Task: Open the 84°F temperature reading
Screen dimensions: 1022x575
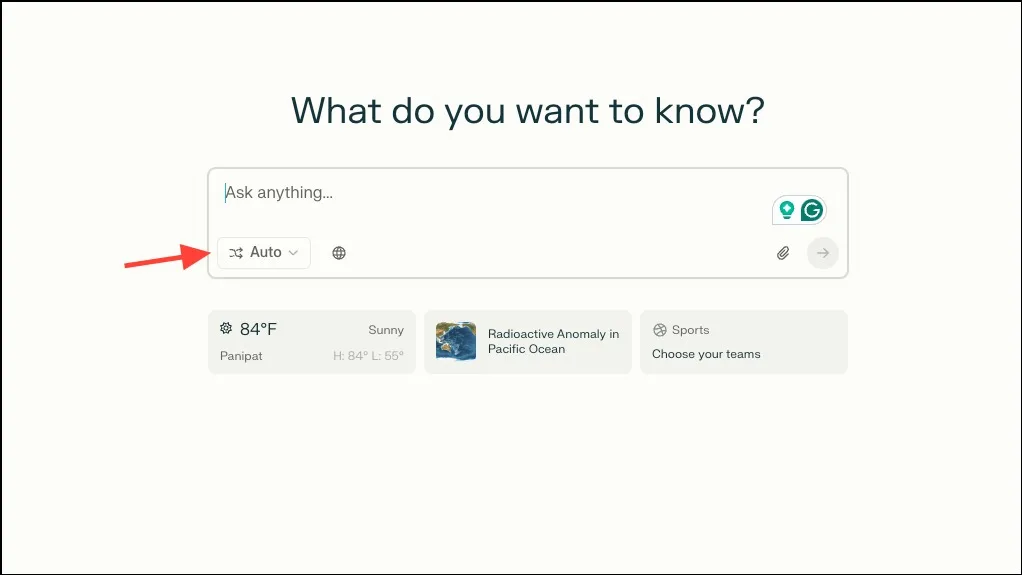Action: (258, 329)
